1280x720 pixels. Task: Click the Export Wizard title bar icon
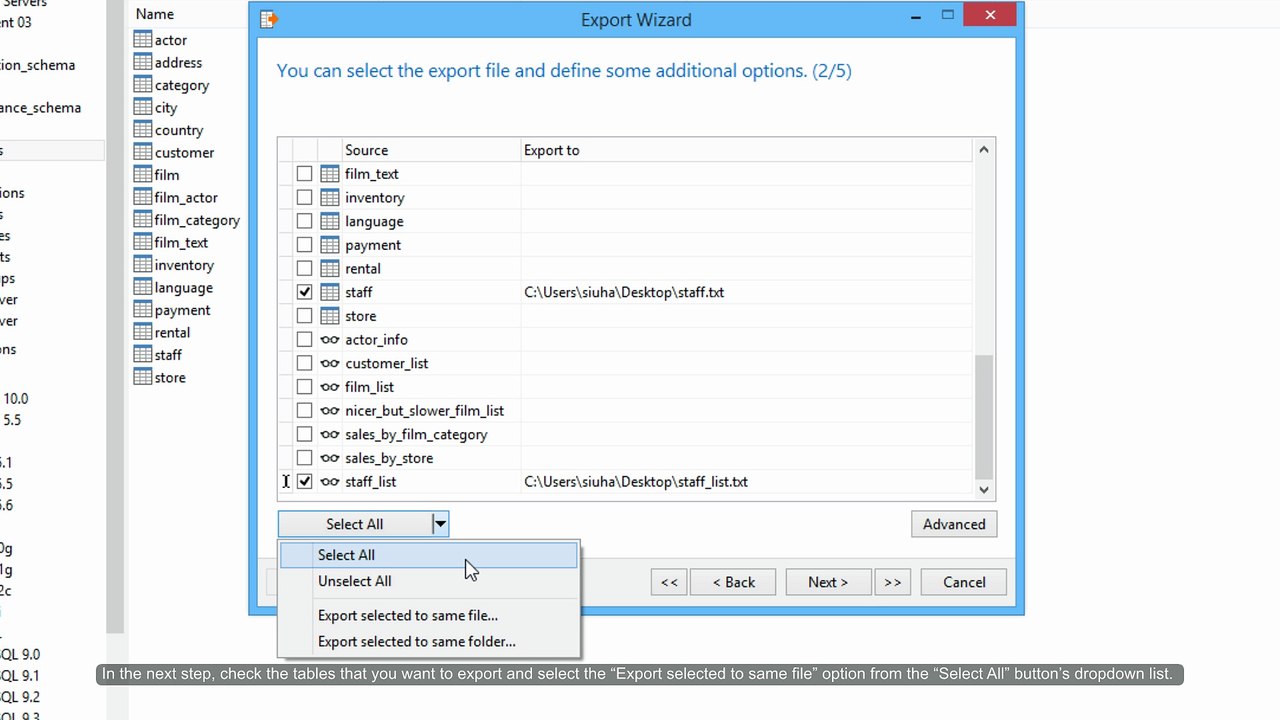269,19
